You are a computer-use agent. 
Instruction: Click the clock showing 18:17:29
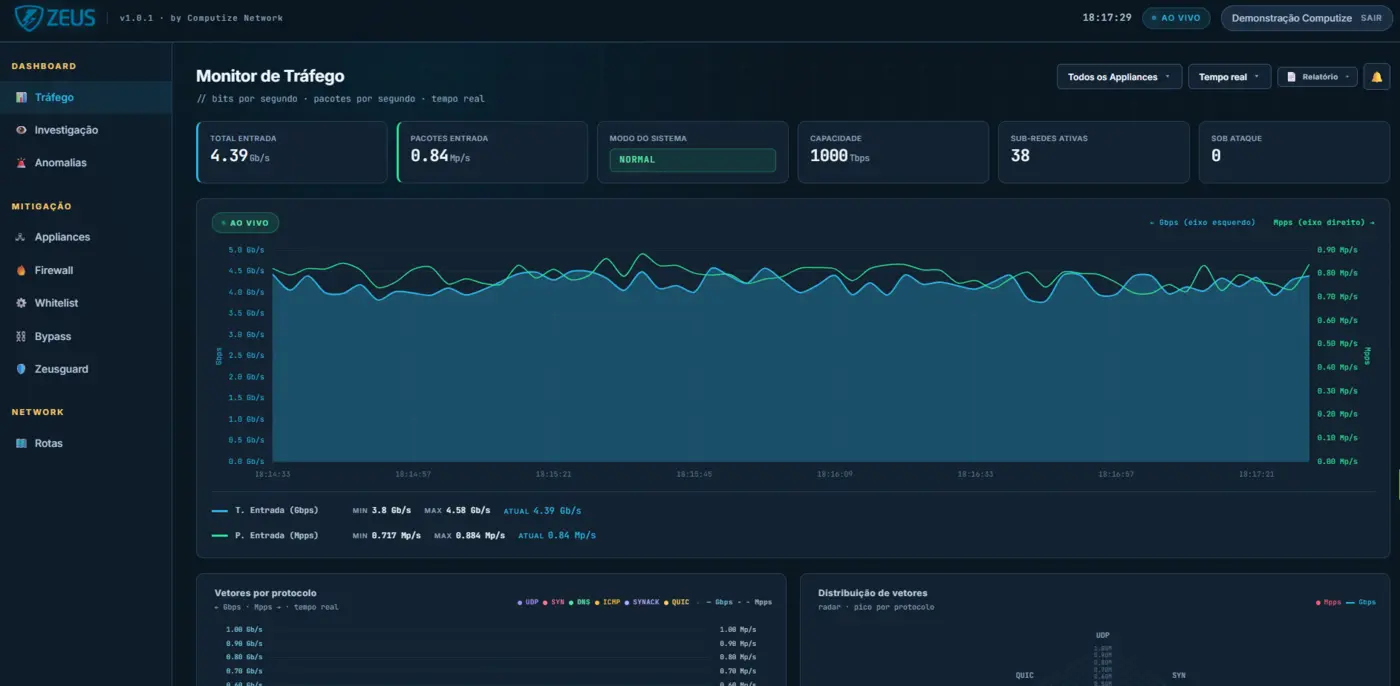(x=1107, y=18)
